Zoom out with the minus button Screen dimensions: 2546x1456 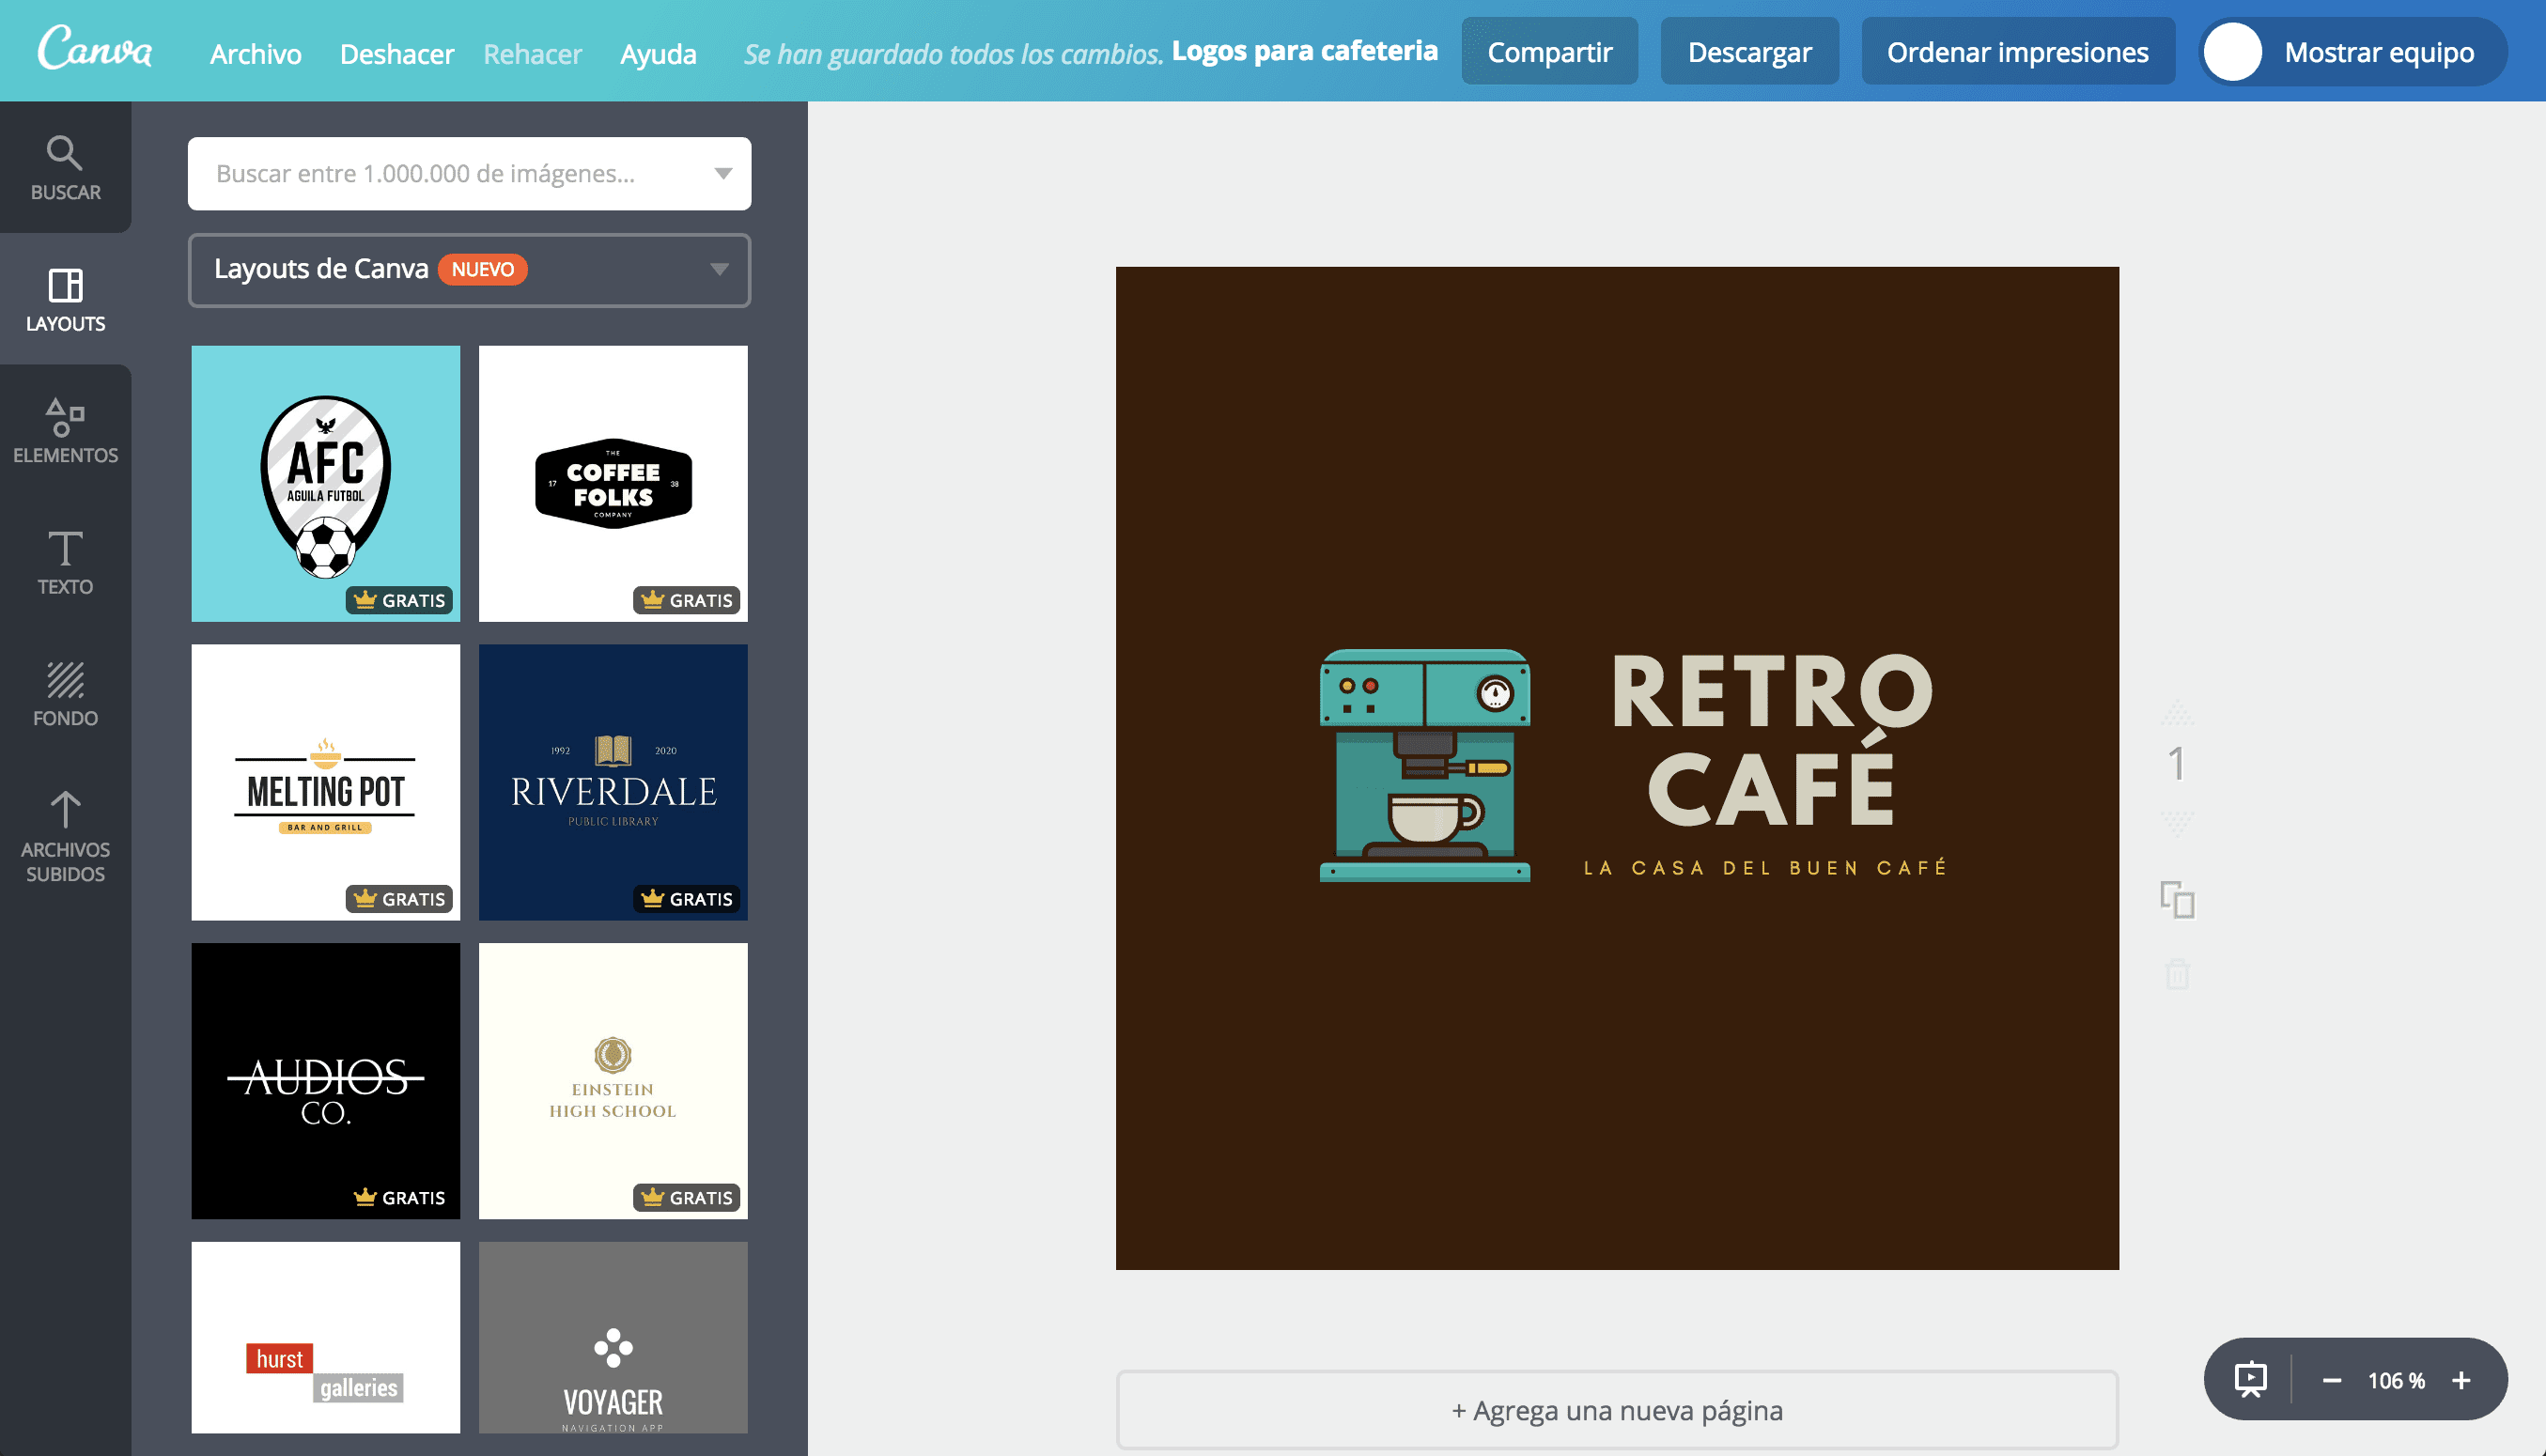(2331, 1380)
